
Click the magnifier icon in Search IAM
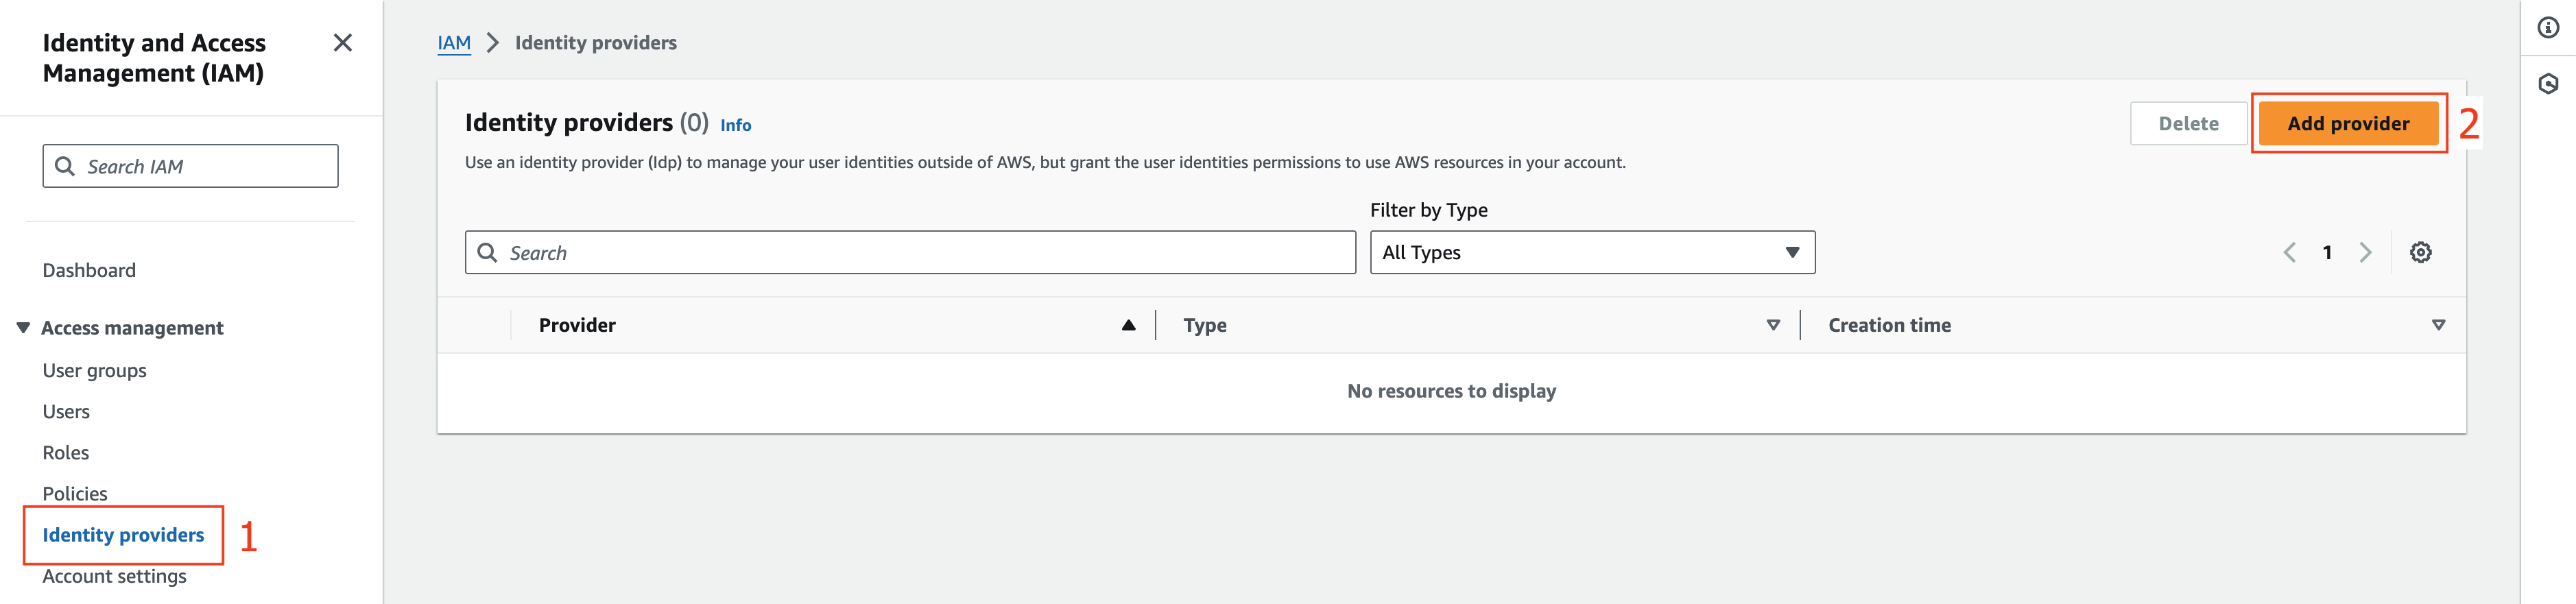coord(65,166)
